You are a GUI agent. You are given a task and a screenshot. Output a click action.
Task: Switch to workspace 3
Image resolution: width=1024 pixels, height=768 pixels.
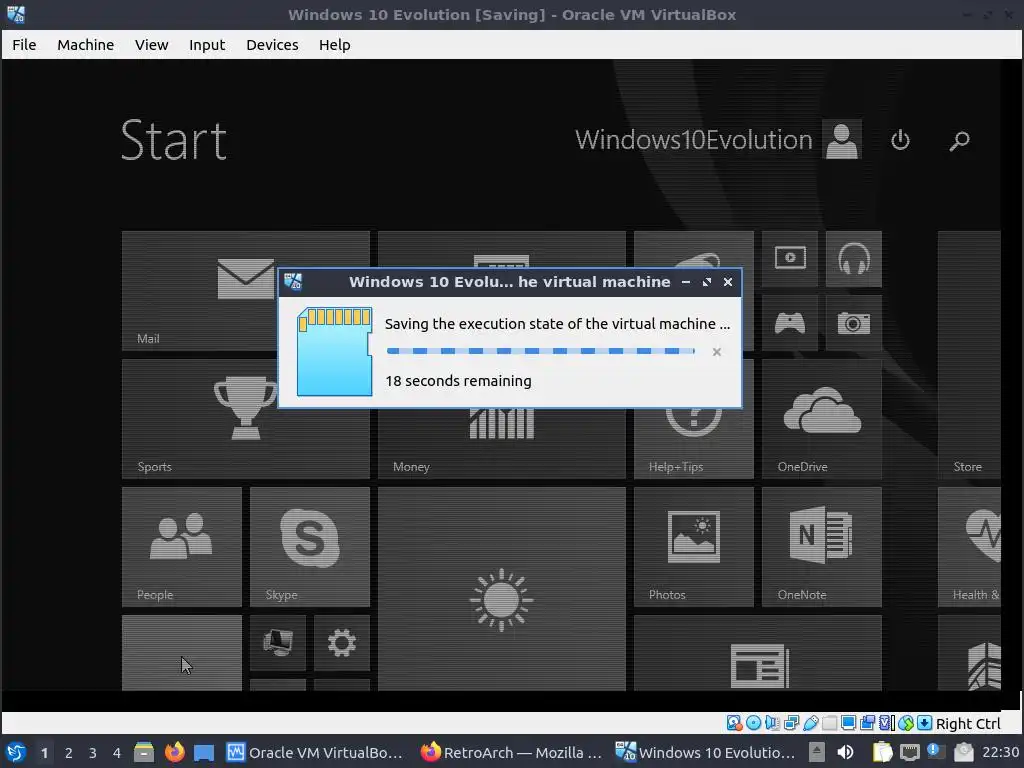(93, 753)
